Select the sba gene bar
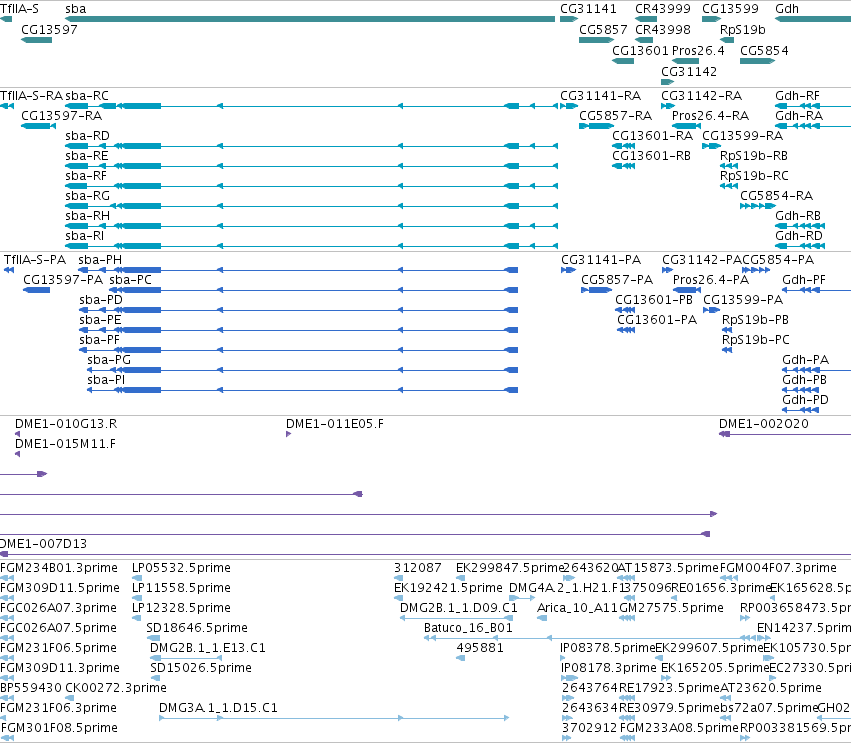 point(310,19)
